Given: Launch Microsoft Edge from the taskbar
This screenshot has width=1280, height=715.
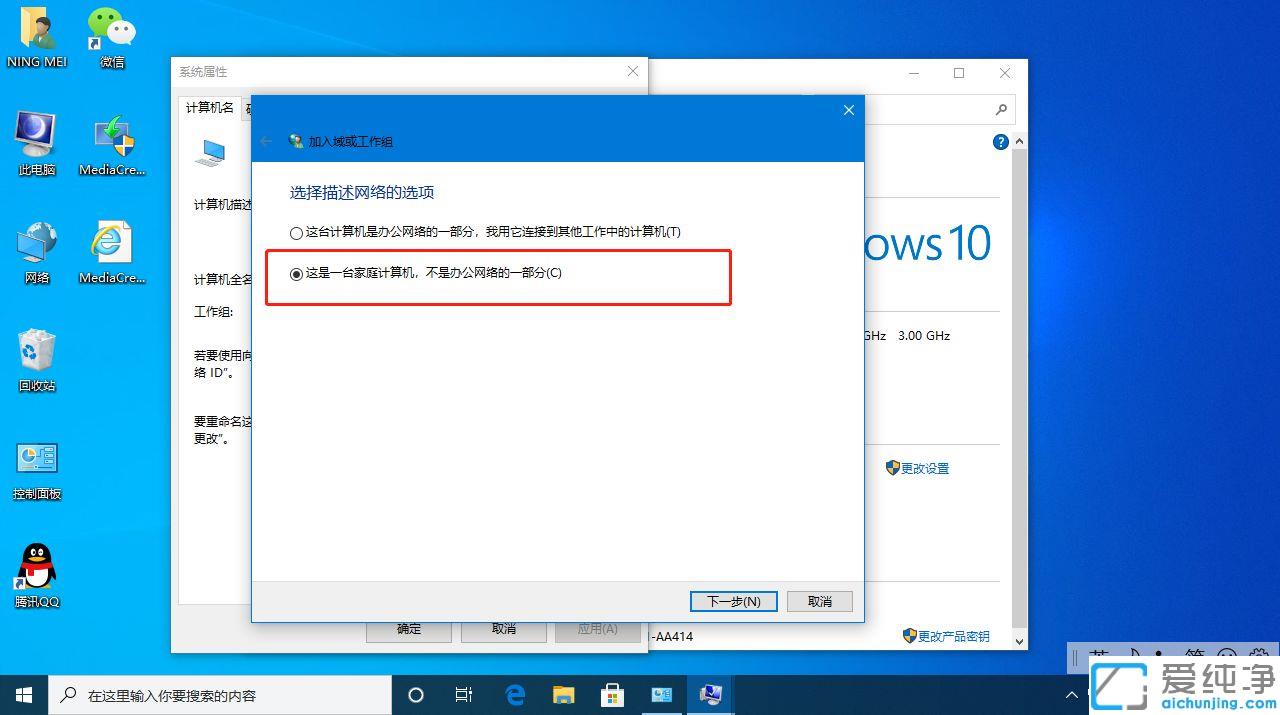Looking at the screenshot, I should pos(514,694).
